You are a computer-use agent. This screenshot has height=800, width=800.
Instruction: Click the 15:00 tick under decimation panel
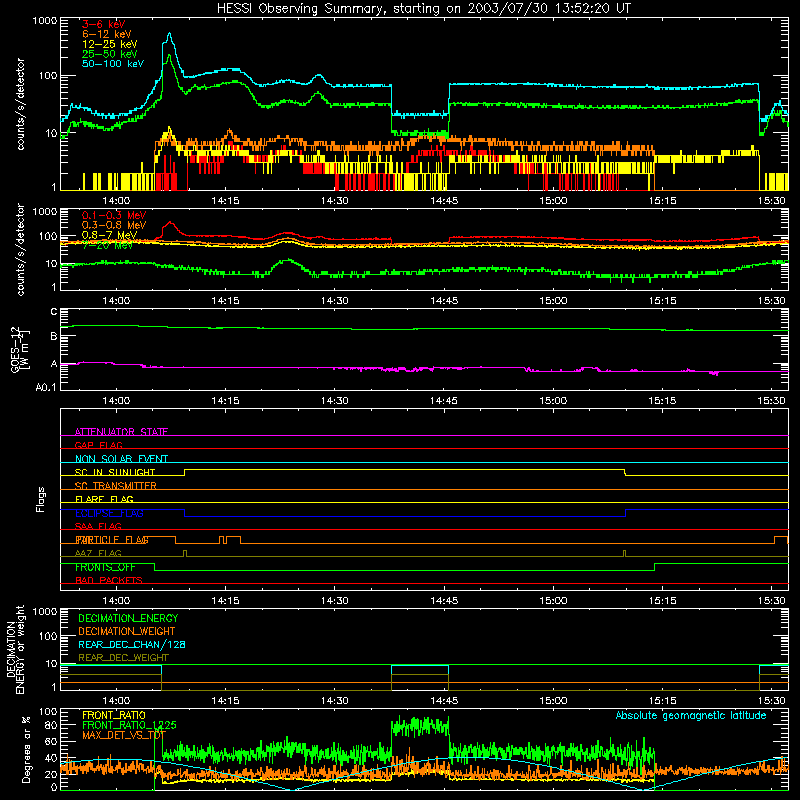point(553,701)
